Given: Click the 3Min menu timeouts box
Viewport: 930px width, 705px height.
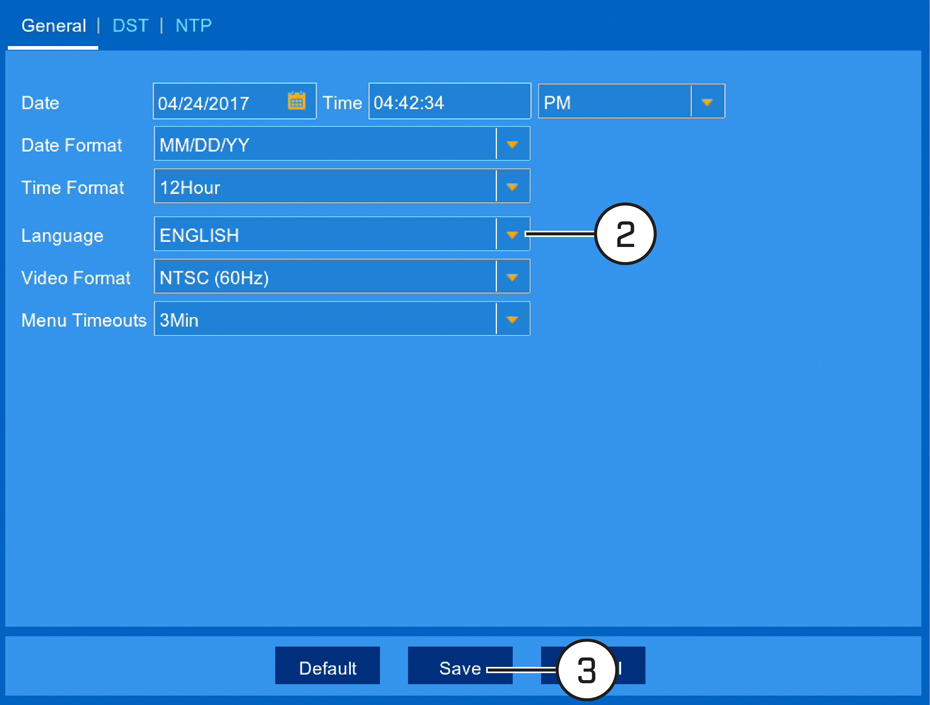Looking at the screenshot, I should tap(342, 320).
